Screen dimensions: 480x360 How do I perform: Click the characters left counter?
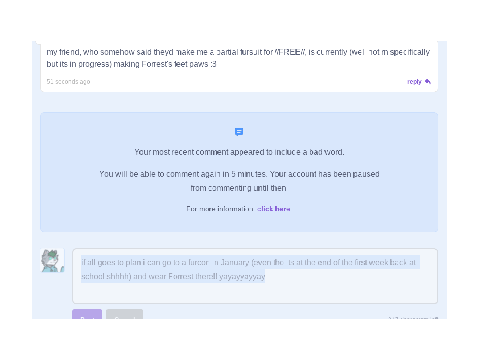pos(413,318)
